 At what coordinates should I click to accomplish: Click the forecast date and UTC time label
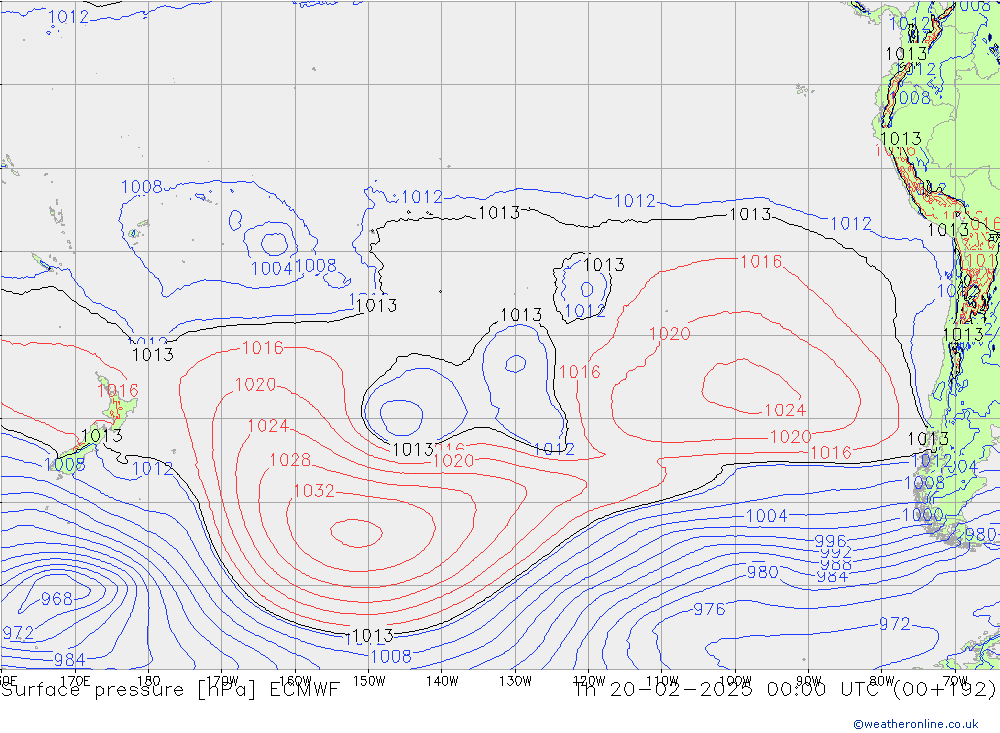784,690
